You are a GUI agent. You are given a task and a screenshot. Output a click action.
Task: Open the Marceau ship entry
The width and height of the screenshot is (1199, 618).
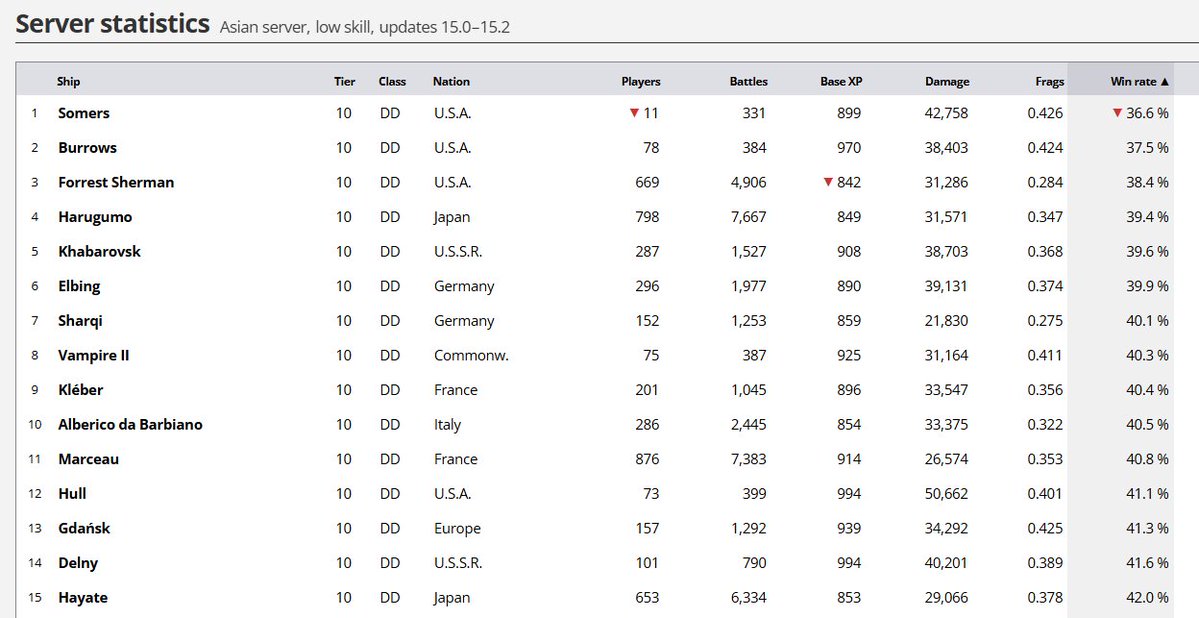point(89,459)
